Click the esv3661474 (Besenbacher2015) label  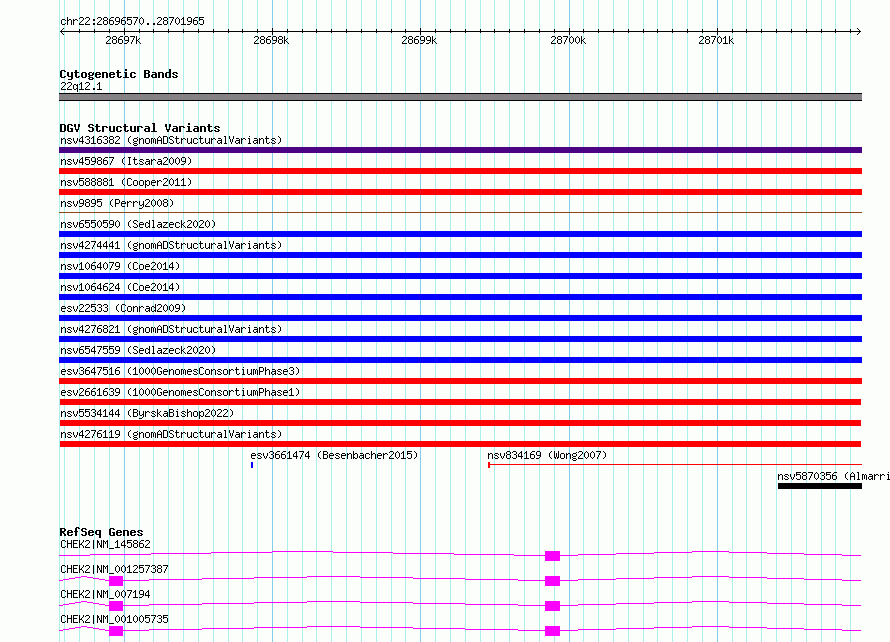click(334, 455)
